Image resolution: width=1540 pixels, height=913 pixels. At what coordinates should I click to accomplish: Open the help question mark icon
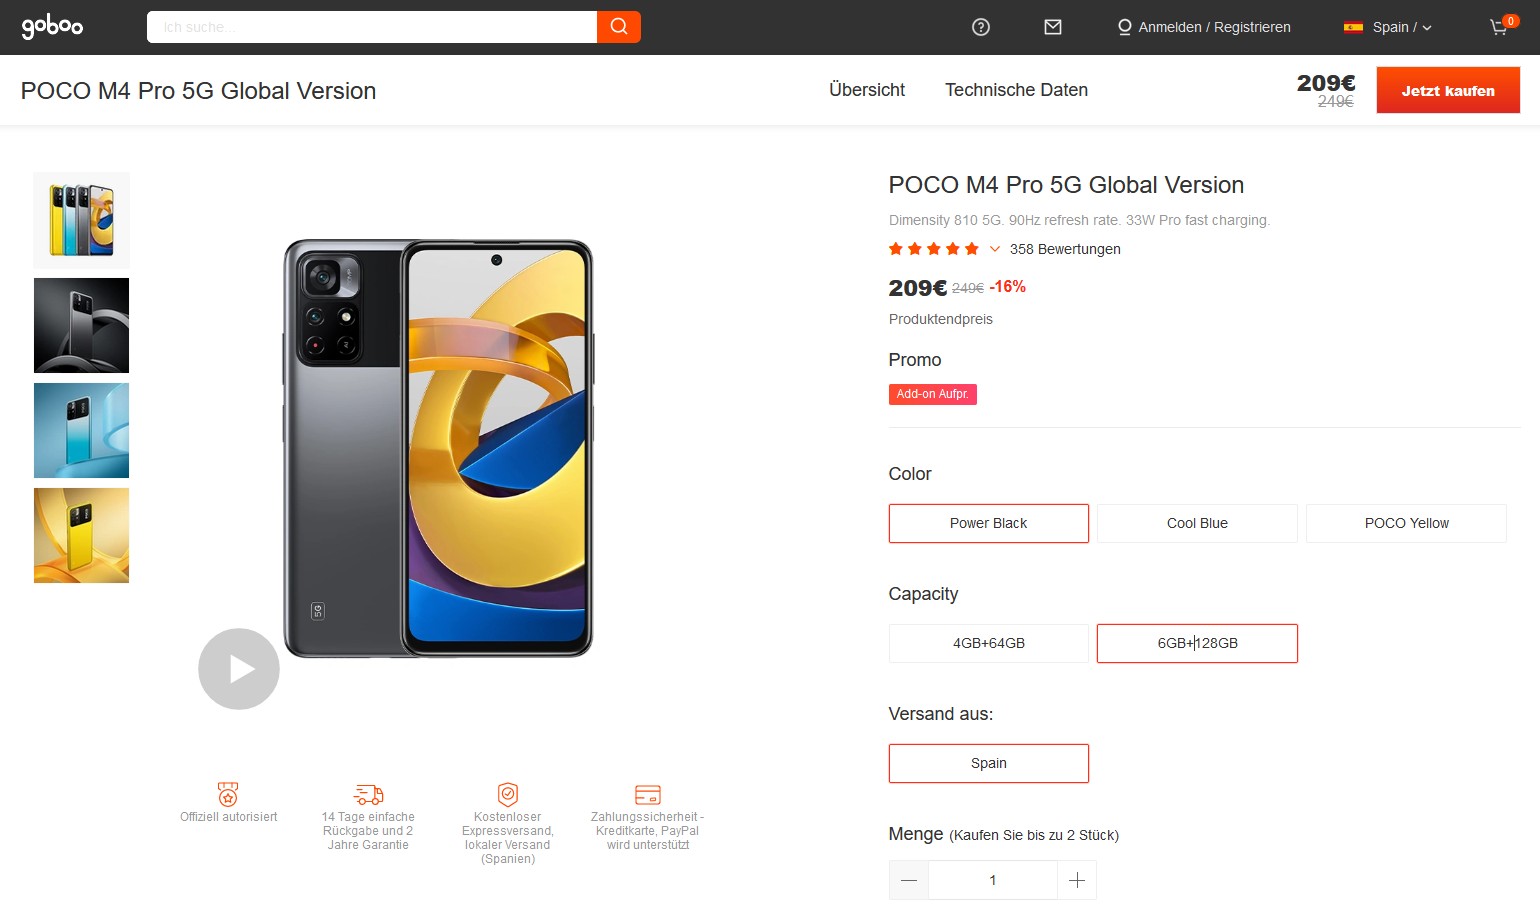click(981, 27)
